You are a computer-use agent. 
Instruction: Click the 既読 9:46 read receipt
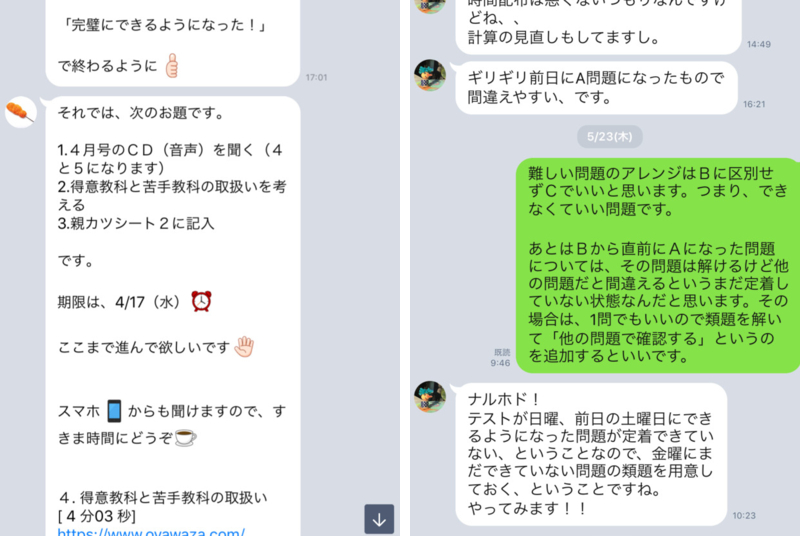pos(501,358)
